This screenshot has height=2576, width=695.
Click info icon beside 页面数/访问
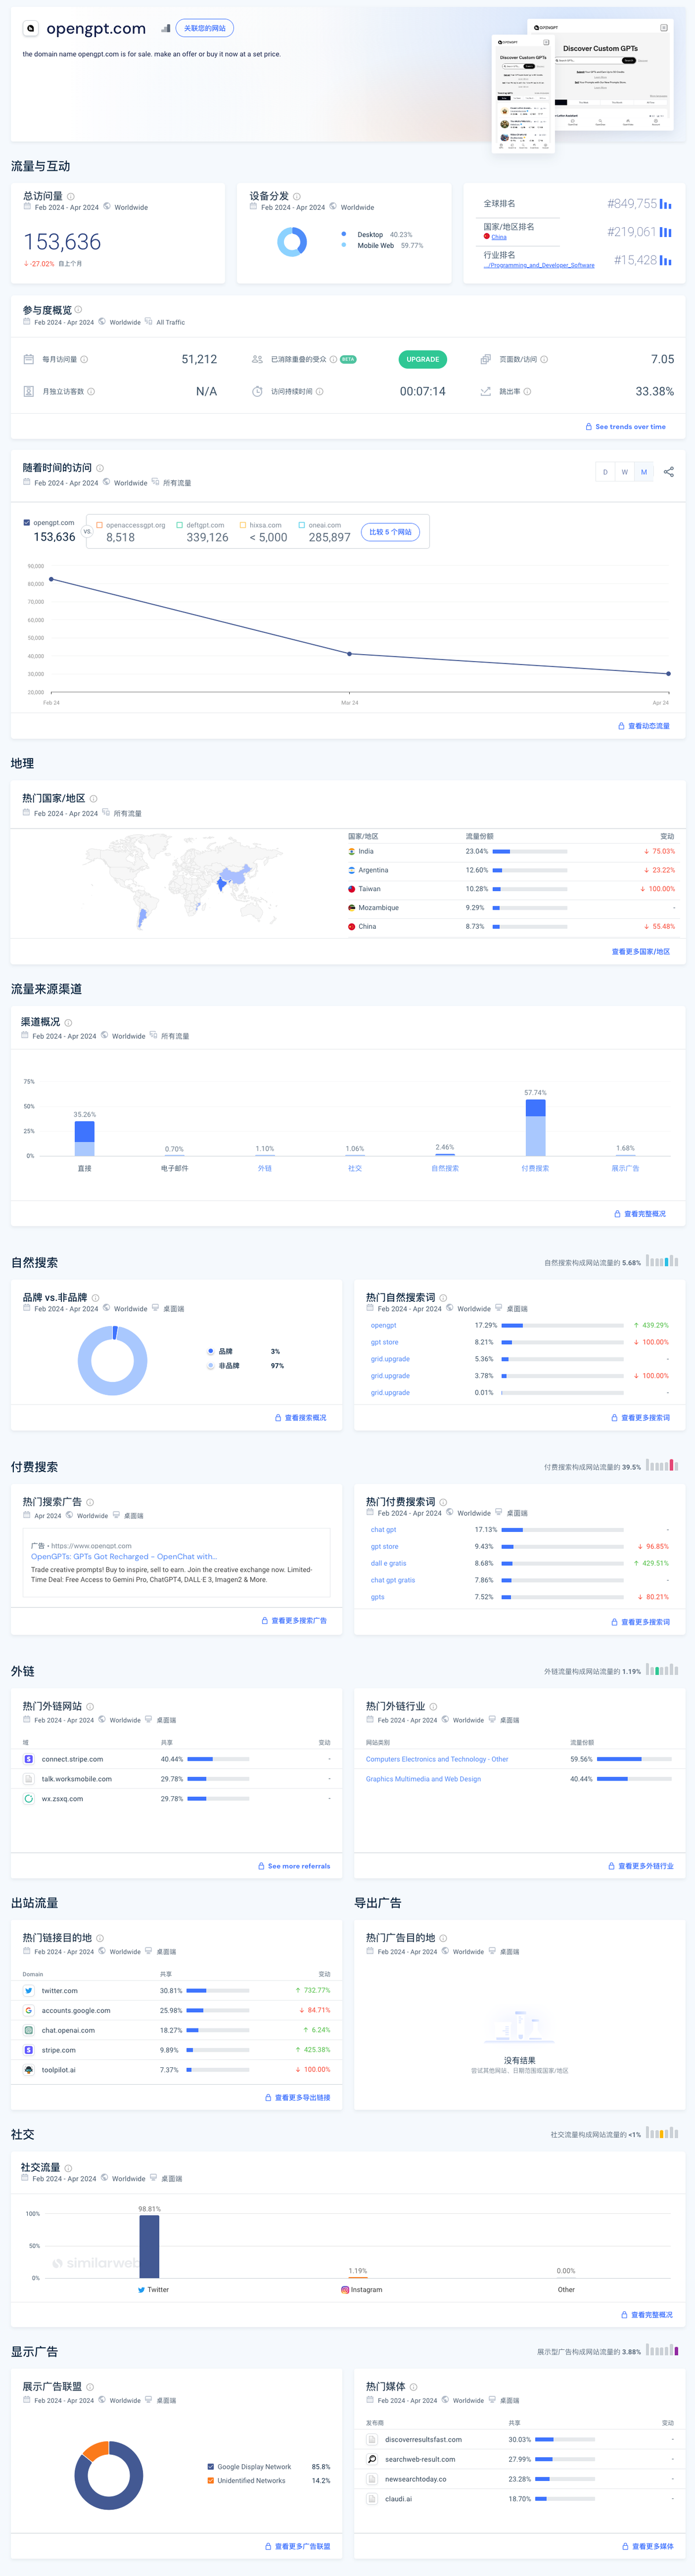point(544,360)
